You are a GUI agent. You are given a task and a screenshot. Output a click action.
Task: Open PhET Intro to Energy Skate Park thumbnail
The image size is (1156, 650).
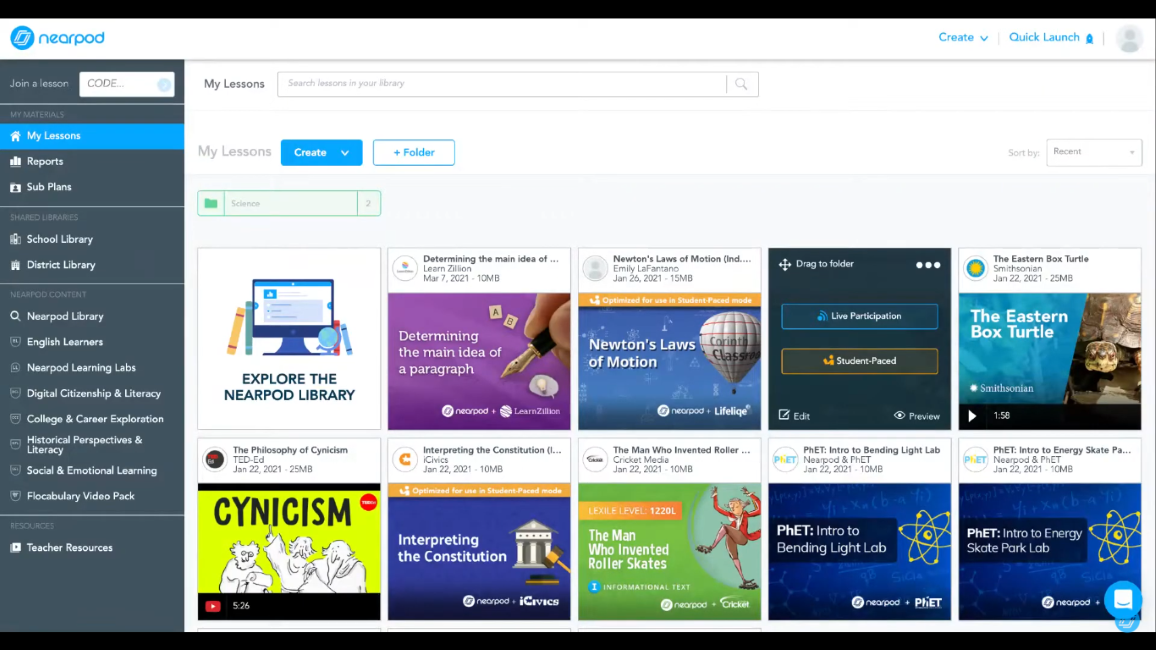tap(1050, 551)
